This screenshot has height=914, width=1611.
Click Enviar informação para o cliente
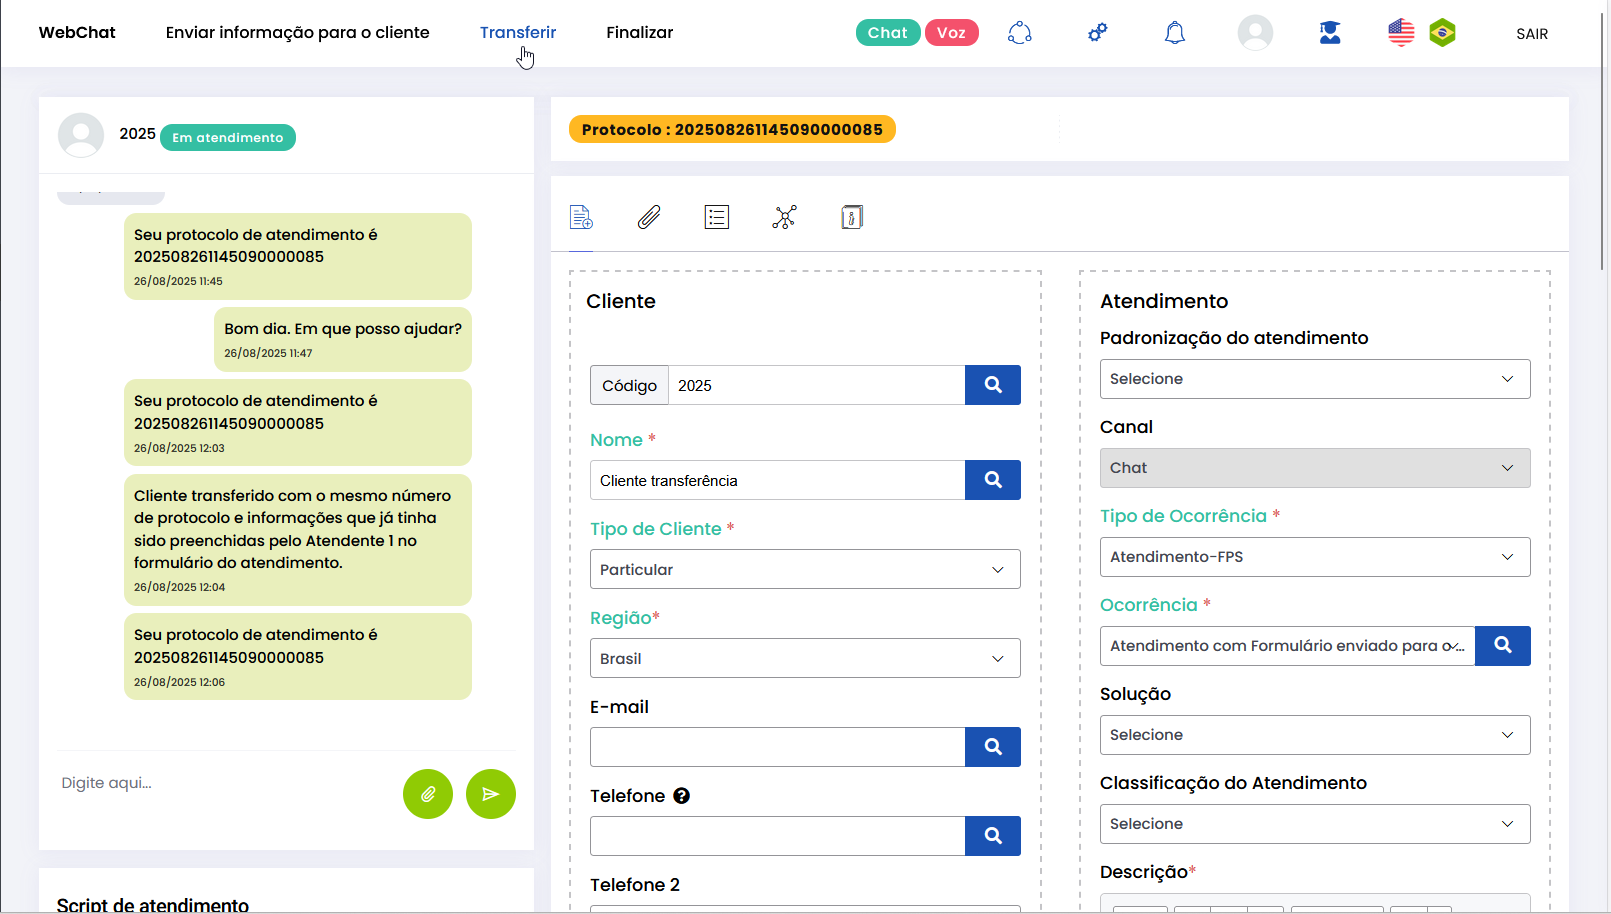tap(298, 32)
